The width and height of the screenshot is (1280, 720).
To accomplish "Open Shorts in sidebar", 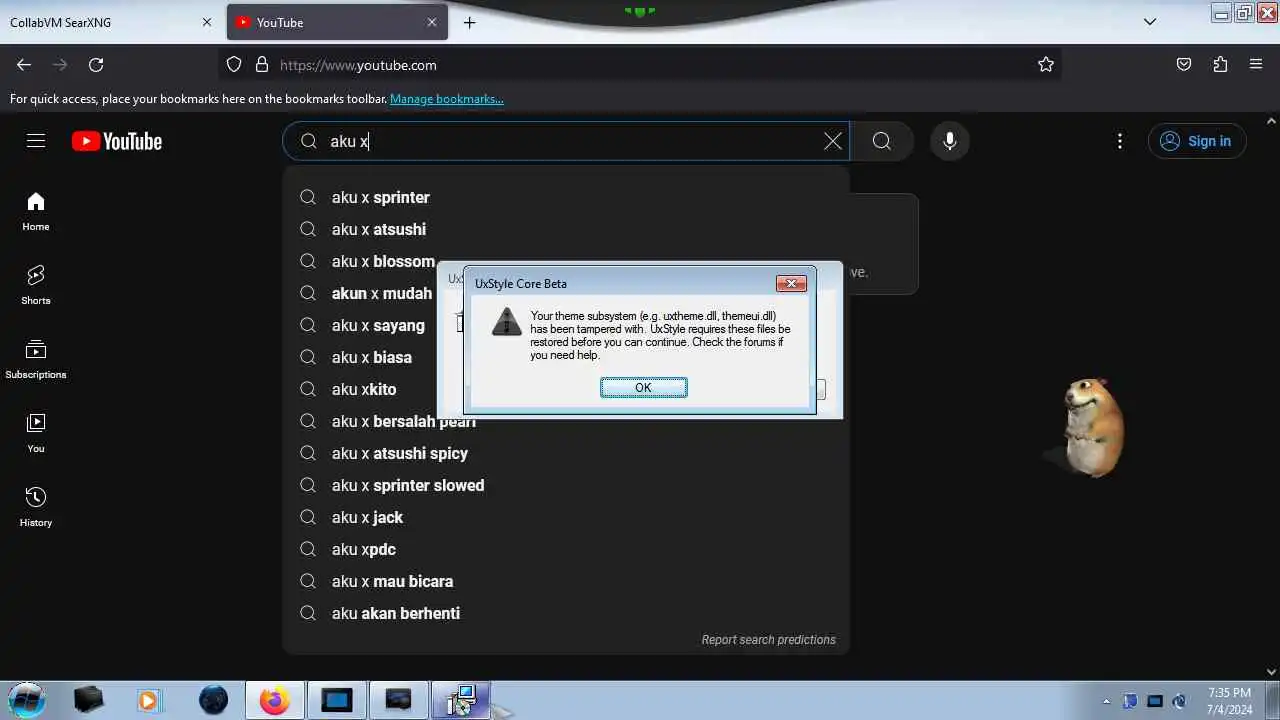I will 36,285.
